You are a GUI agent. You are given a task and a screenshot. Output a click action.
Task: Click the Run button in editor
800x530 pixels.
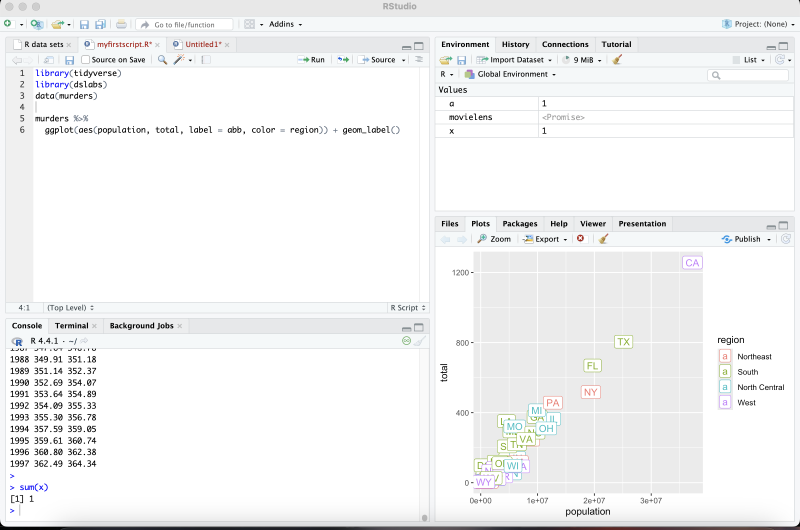[x=311, y=60]
